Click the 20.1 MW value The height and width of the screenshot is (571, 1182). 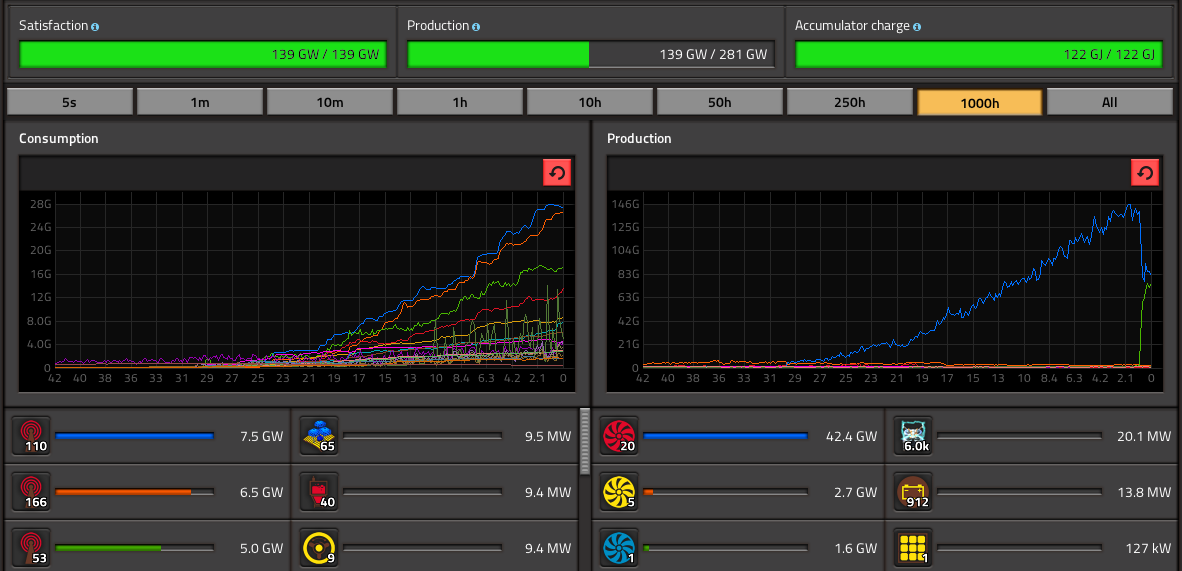1144,436
